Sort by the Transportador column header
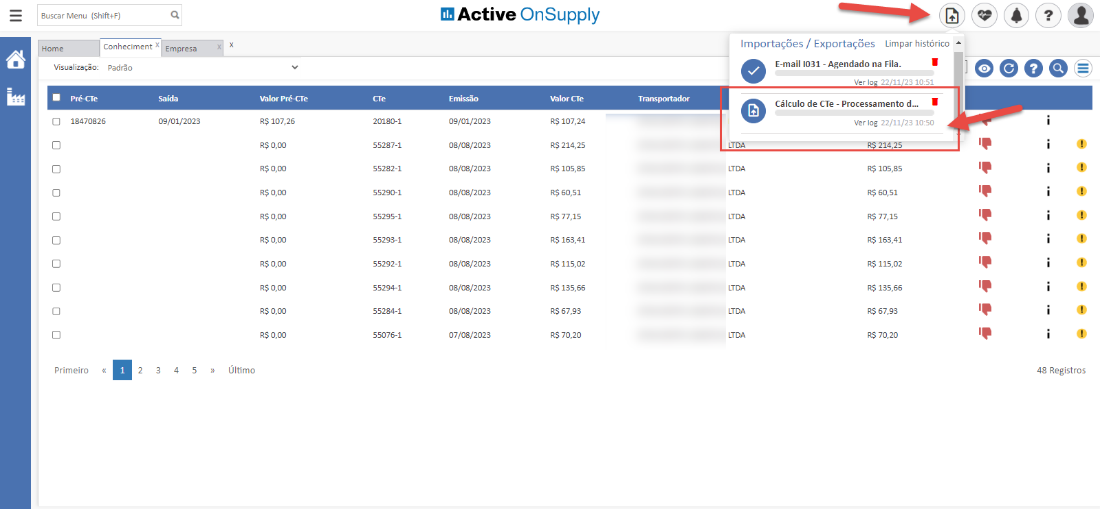1100x509 pixels. tap(664, 99)
